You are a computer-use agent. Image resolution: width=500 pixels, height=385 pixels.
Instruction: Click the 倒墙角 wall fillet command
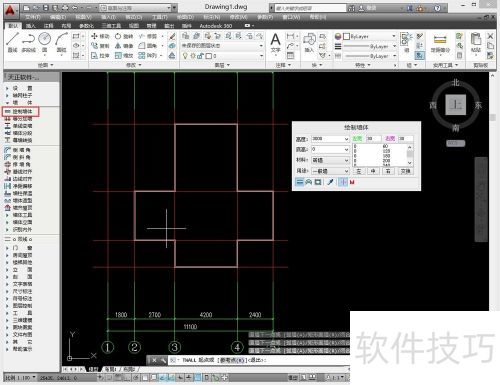click(x=18, y=150)
